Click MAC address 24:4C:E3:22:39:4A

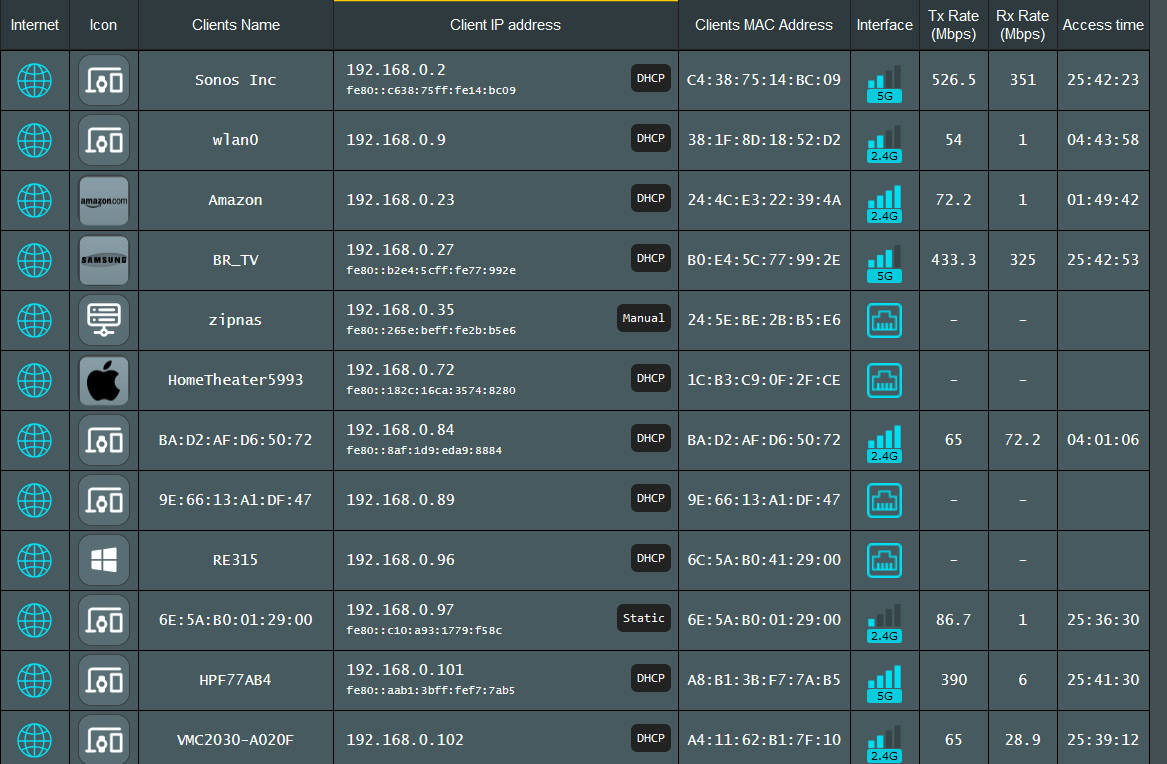764,200
